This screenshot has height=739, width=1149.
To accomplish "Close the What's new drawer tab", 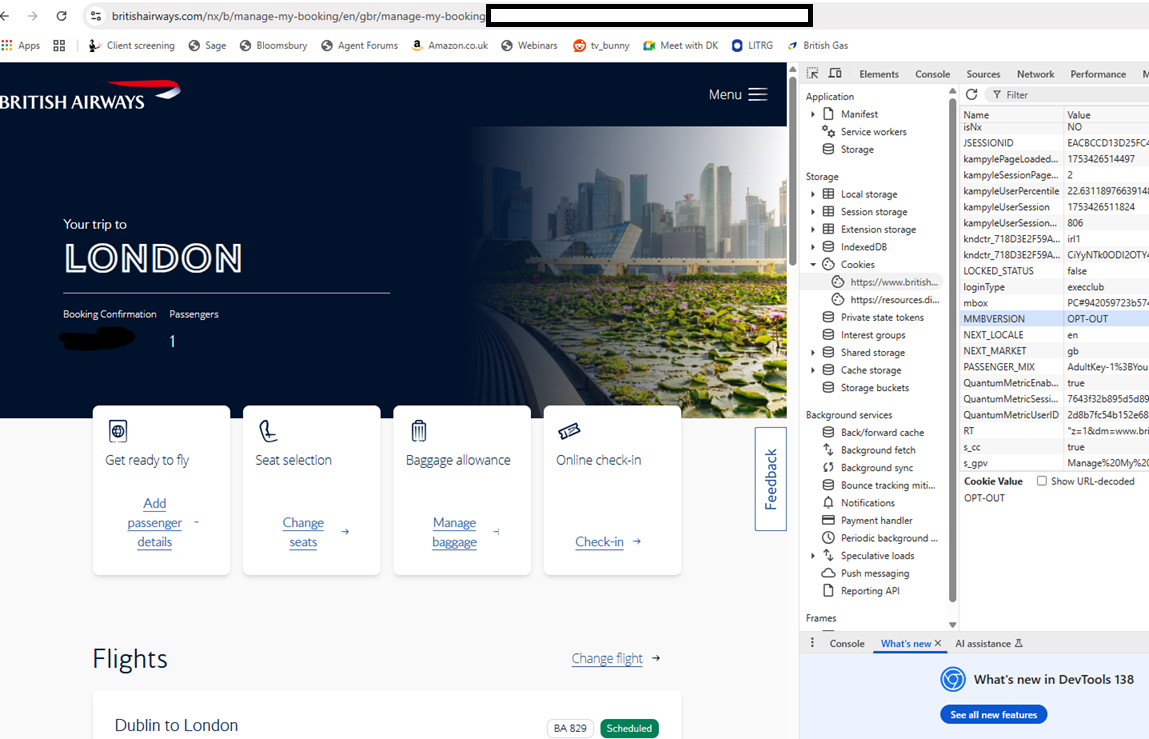I will pos(938,643).
